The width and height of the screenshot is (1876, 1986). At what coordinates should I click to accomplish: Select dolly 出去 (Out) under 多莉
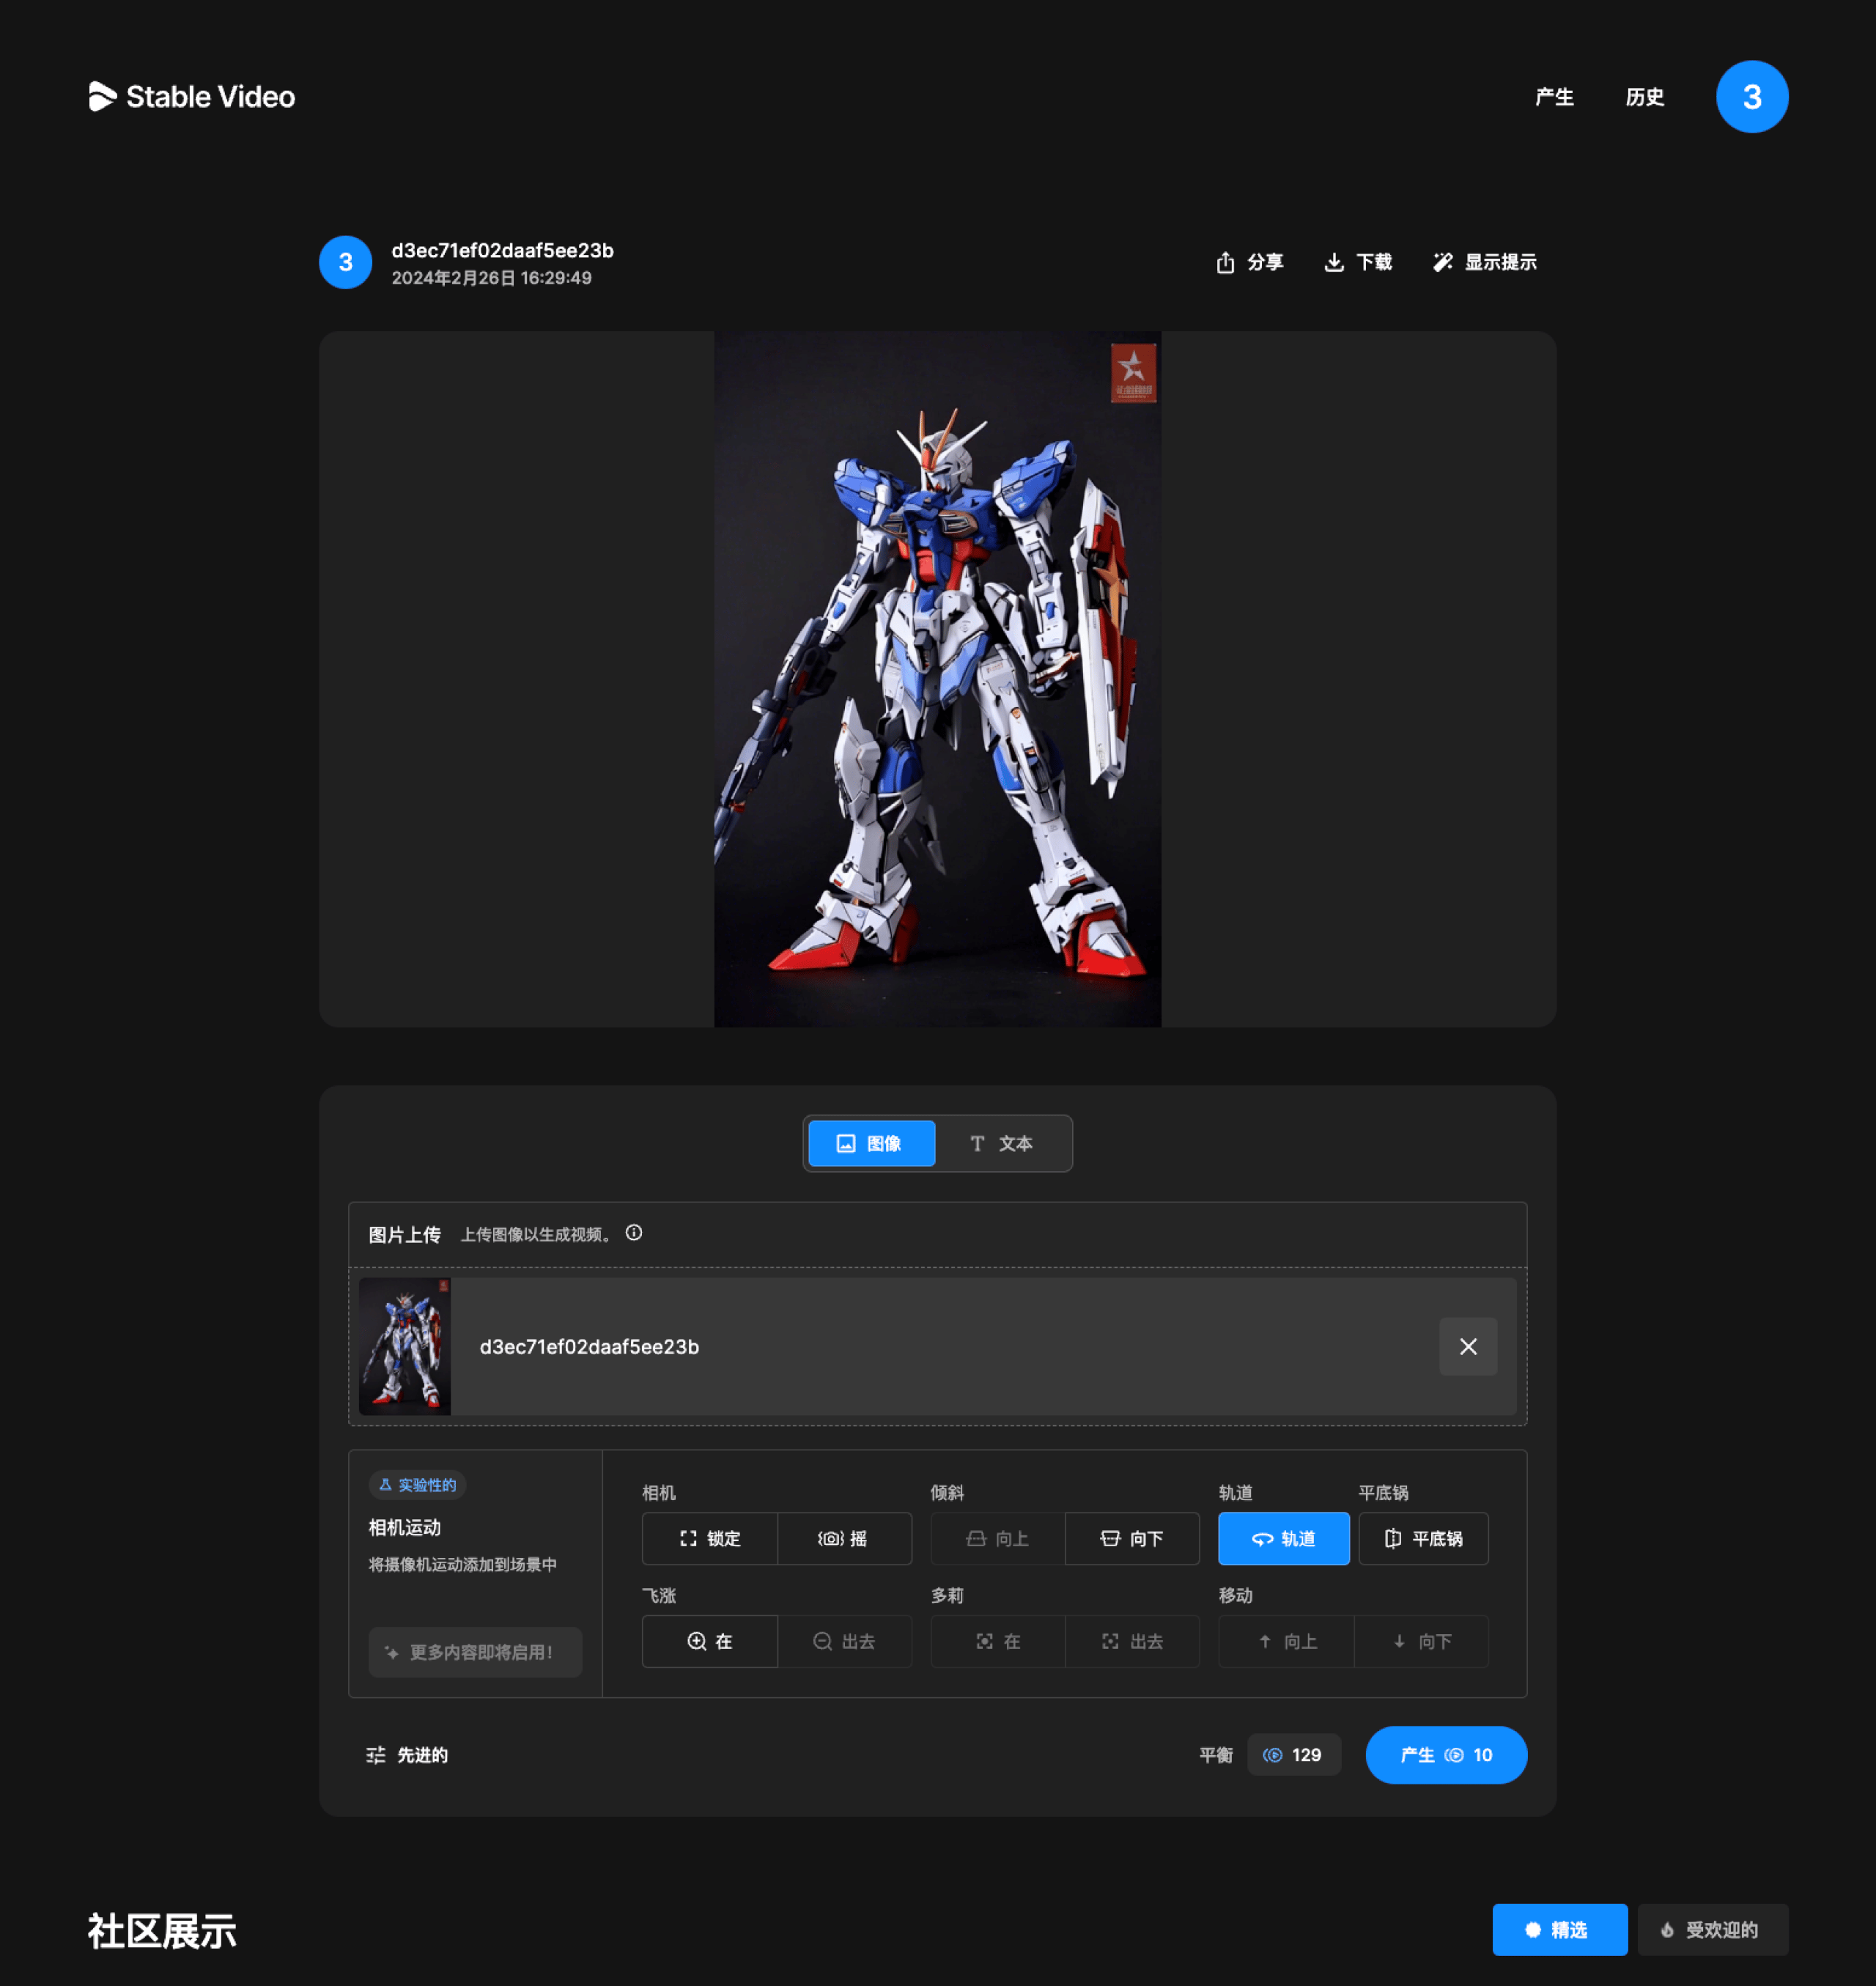1132,1641
